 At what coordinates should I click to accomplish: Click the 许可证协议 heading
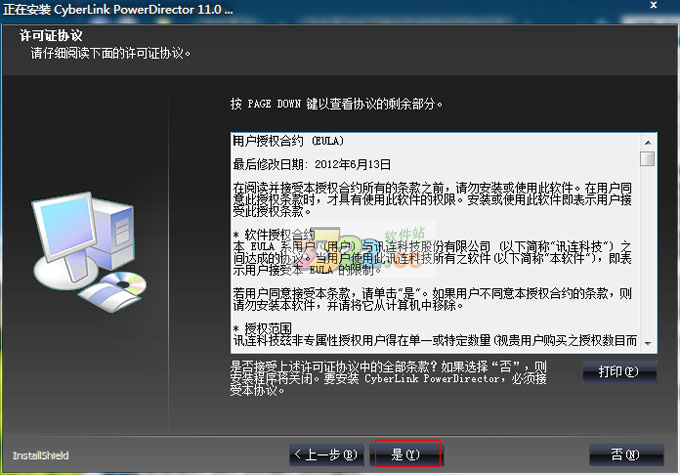[51, 35]
